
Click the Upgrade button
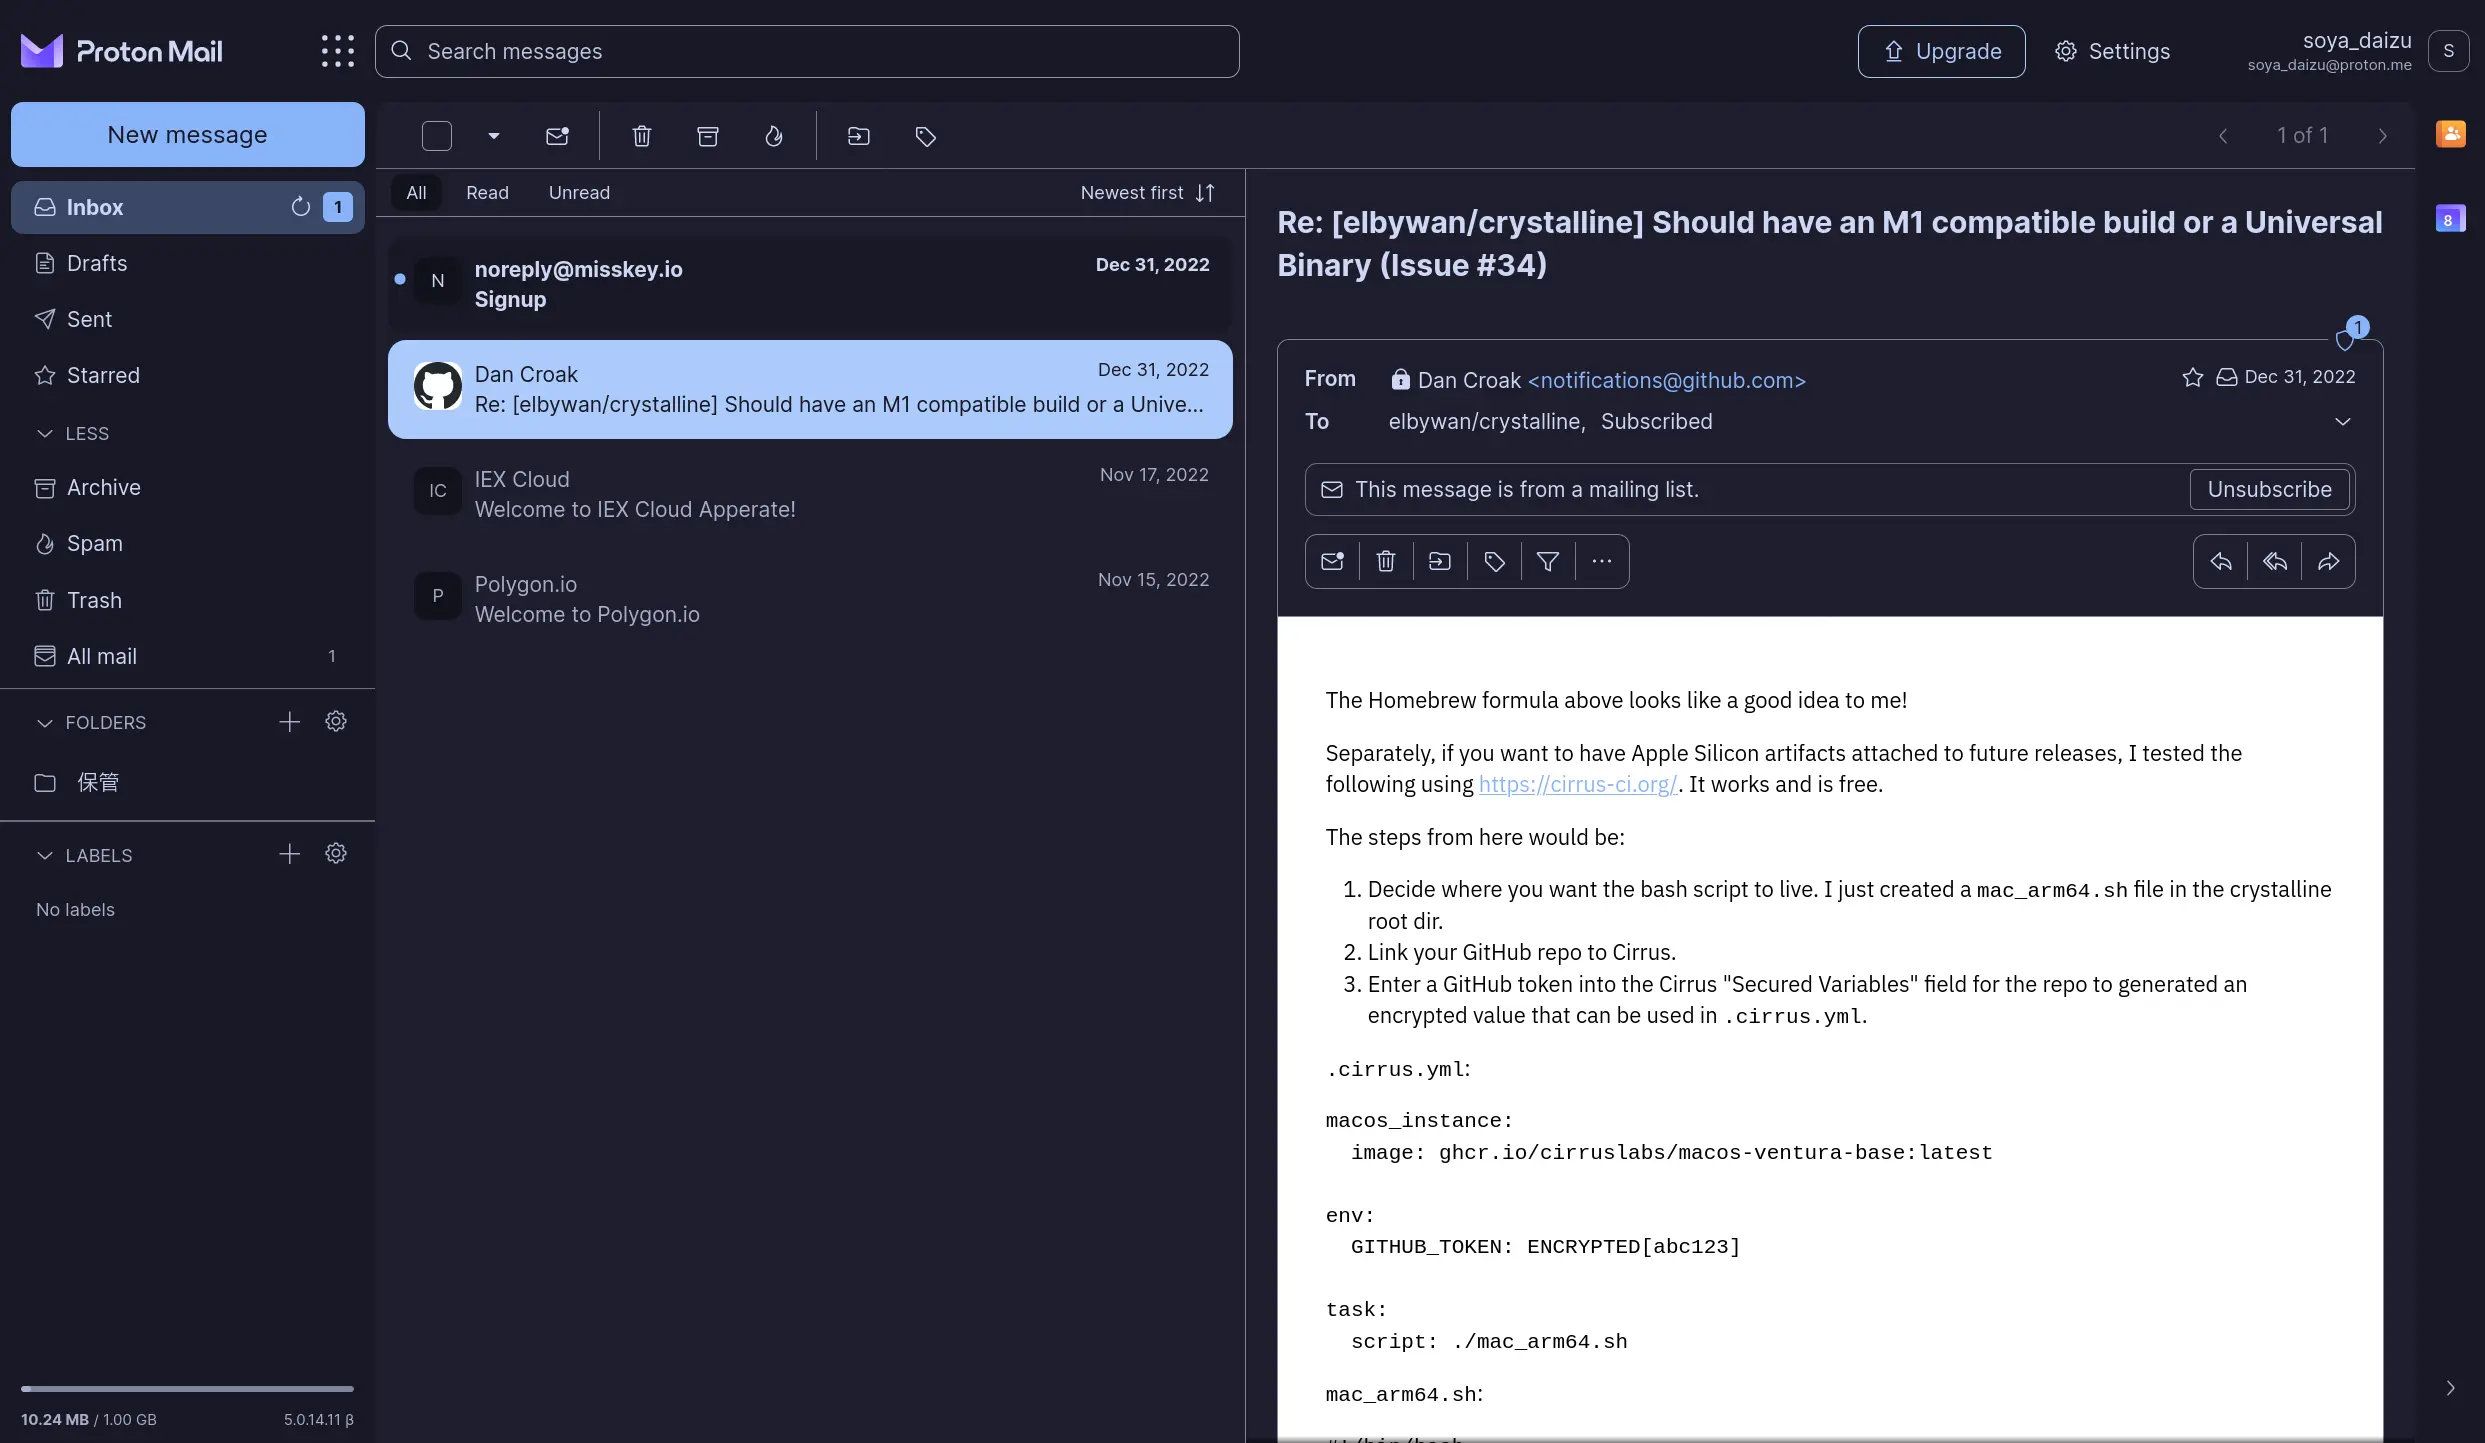pyautogui.click(x=1941, y=51)
